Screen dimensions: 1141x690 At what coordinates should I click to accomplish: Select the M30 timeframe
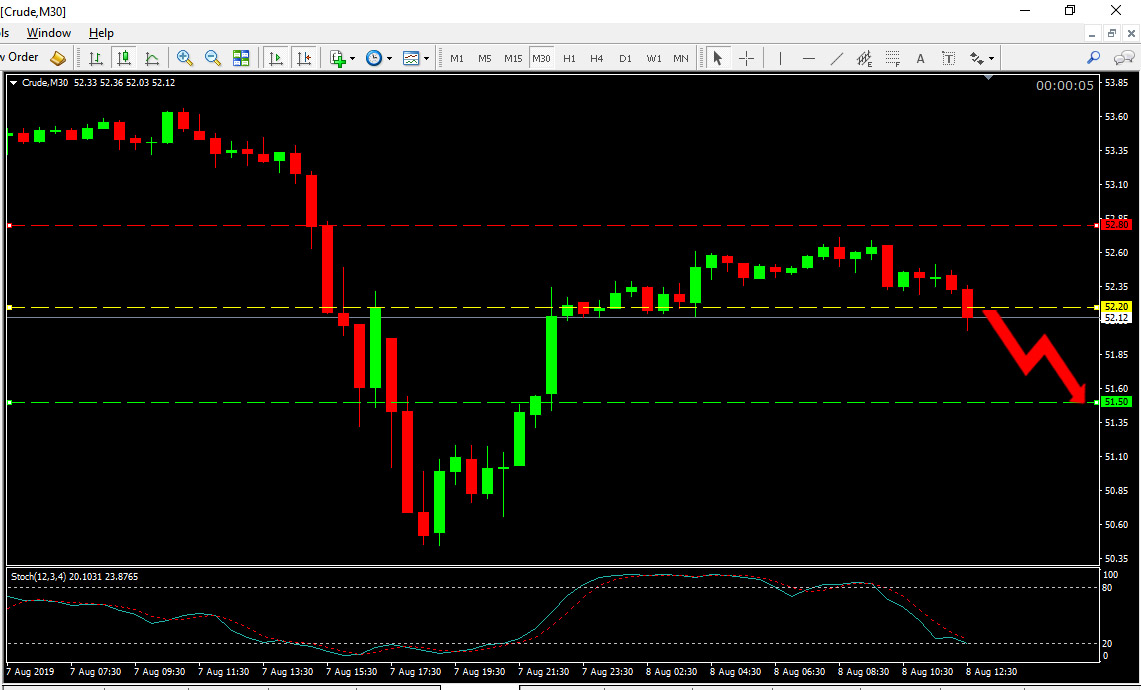pos(541,58)
